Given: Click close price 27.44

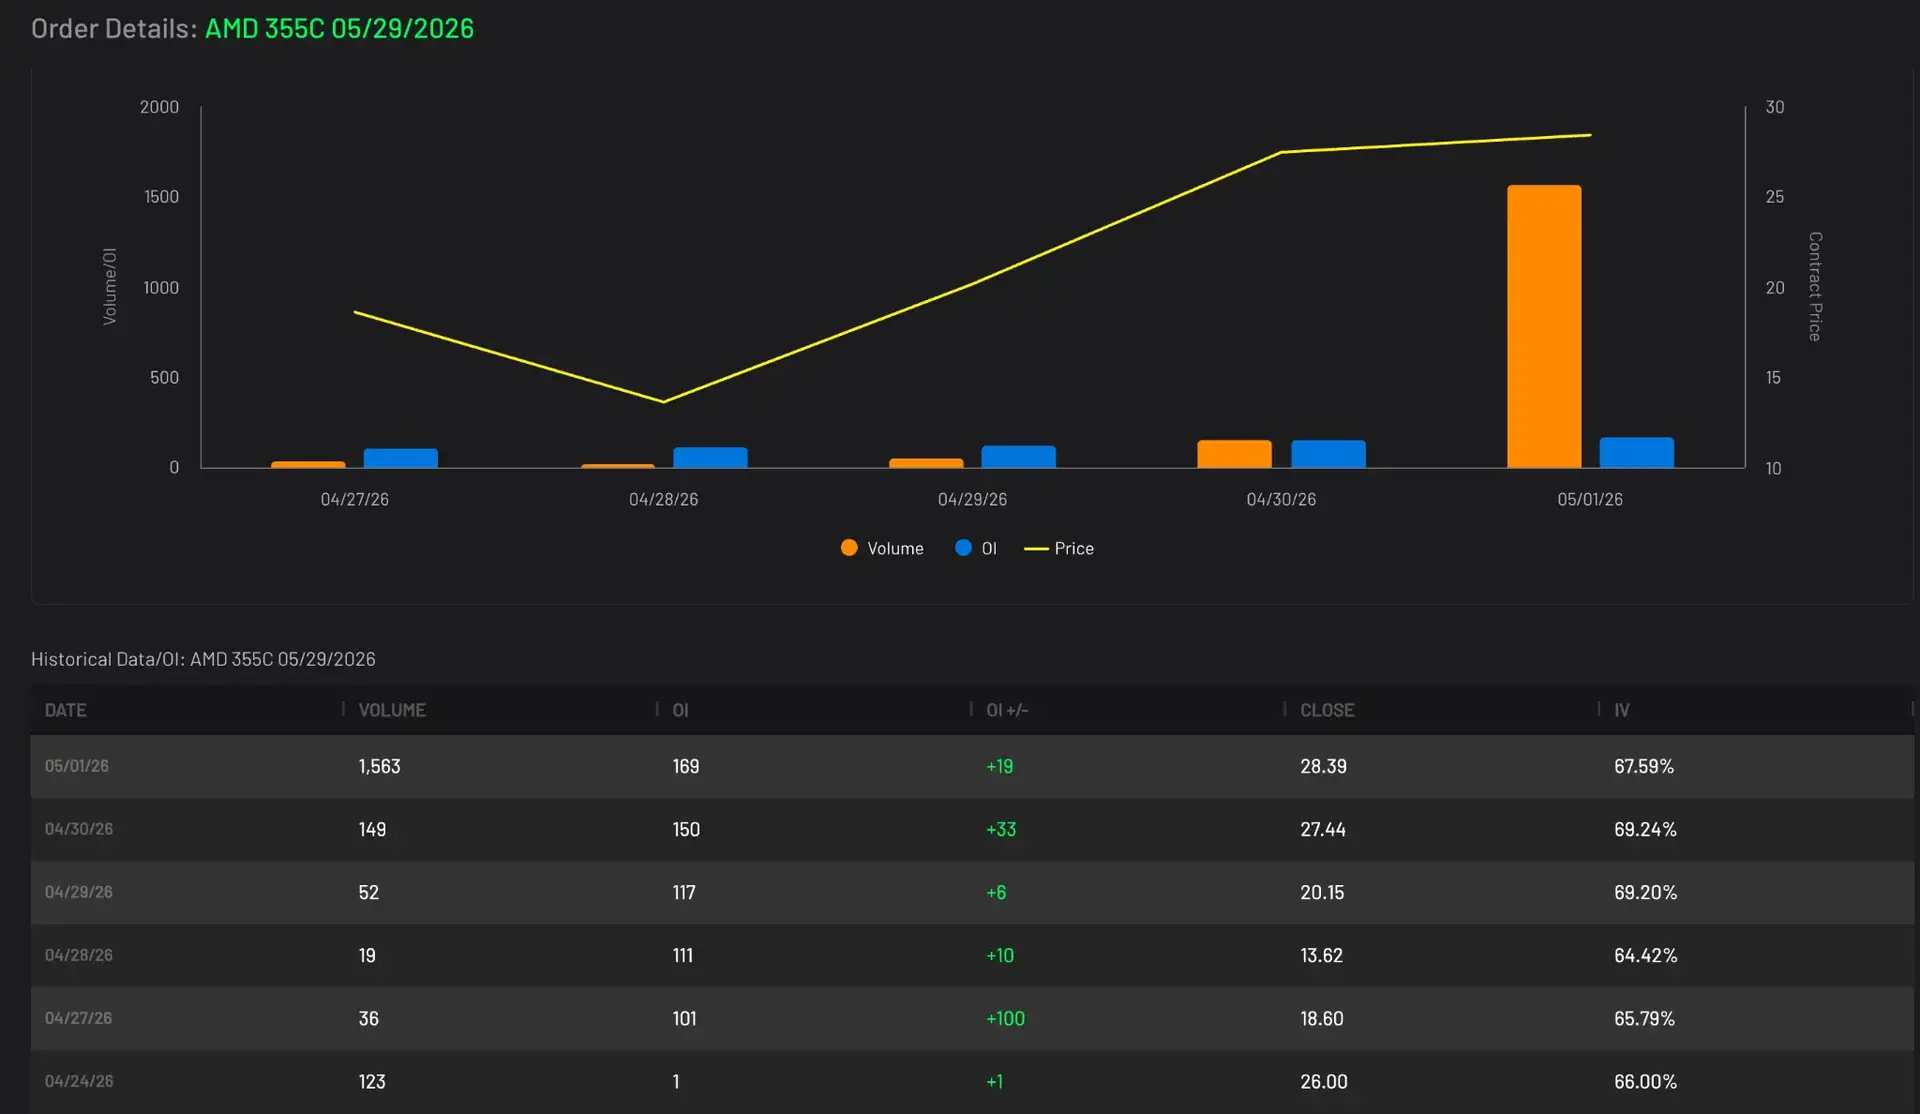Looking at the screenshot, I should click(1323, 829).
